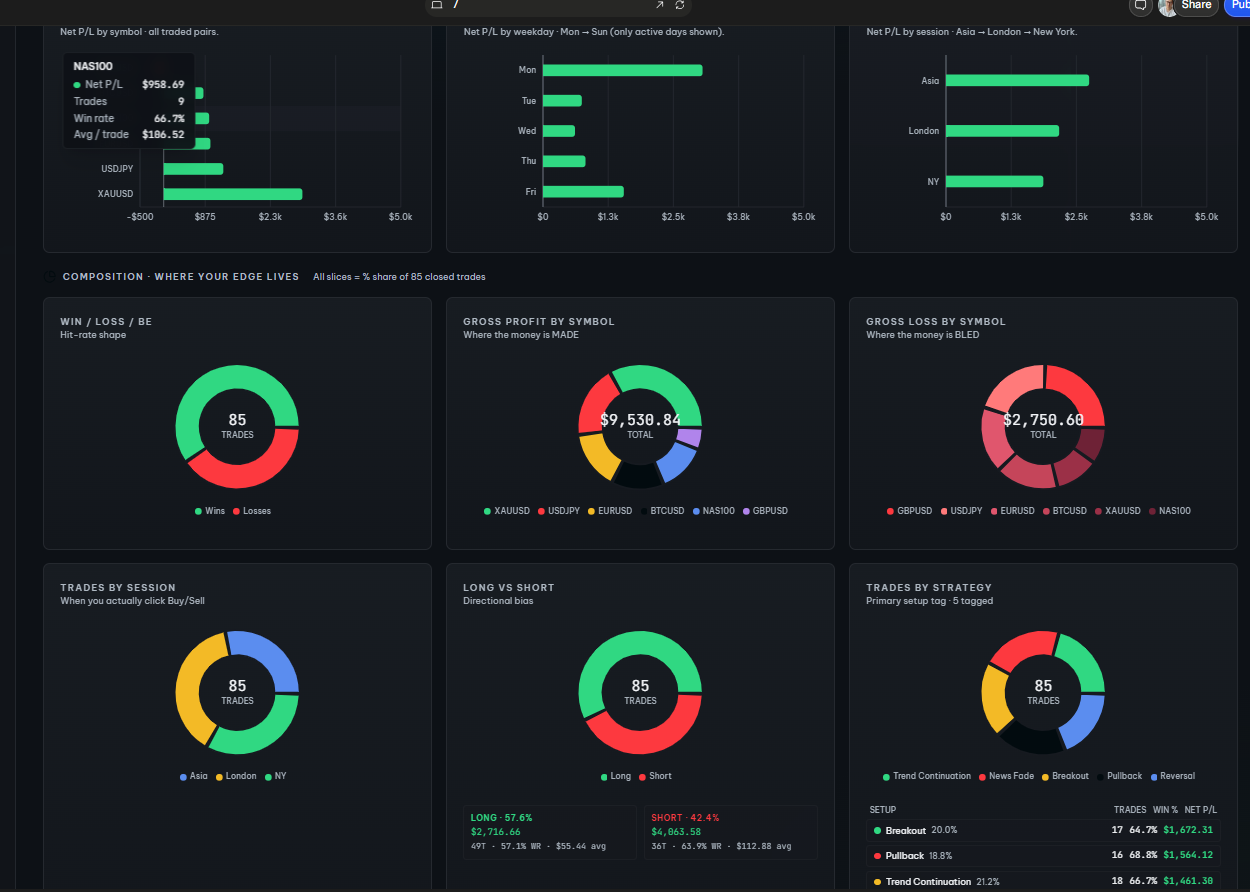The width and height of the screenshot is (1250, 892).
Task: Click the $2,750.60 total in Gross Loss donut
Action: (x=1043, y=420)
